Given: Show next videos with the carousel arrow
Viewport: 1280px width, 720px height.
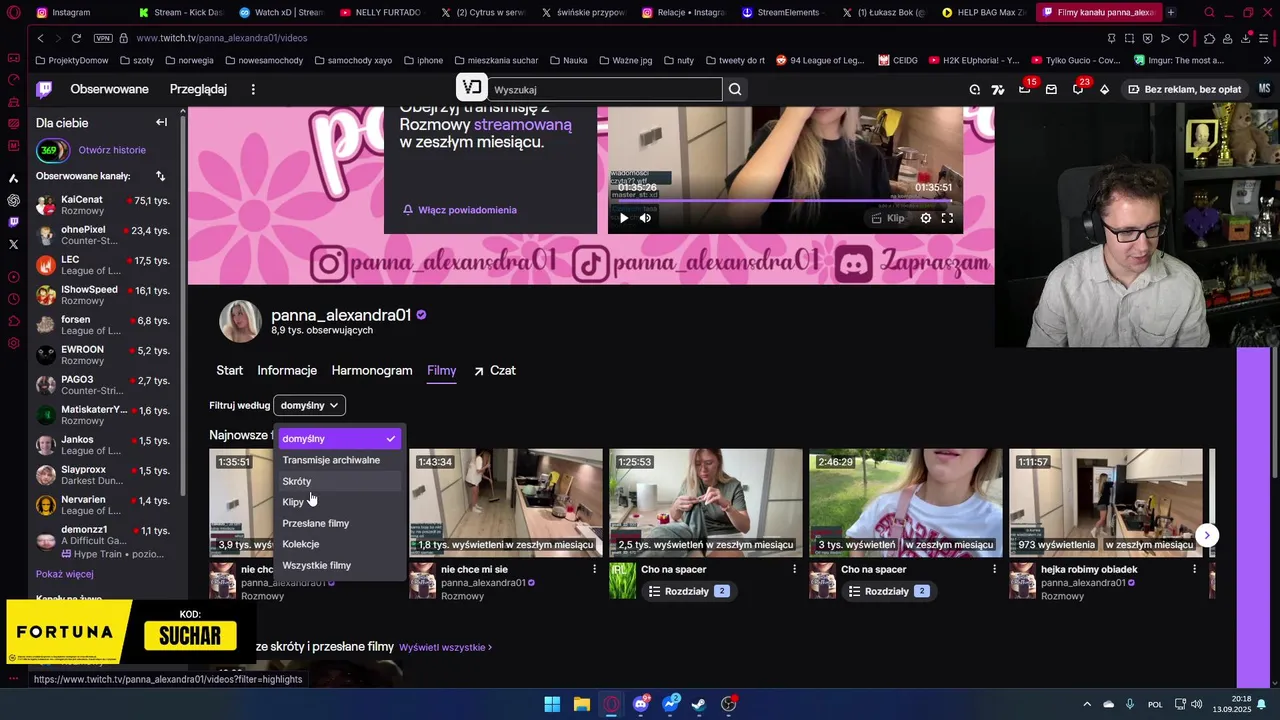Looking at the screenshot, I should coord(1207,535).
